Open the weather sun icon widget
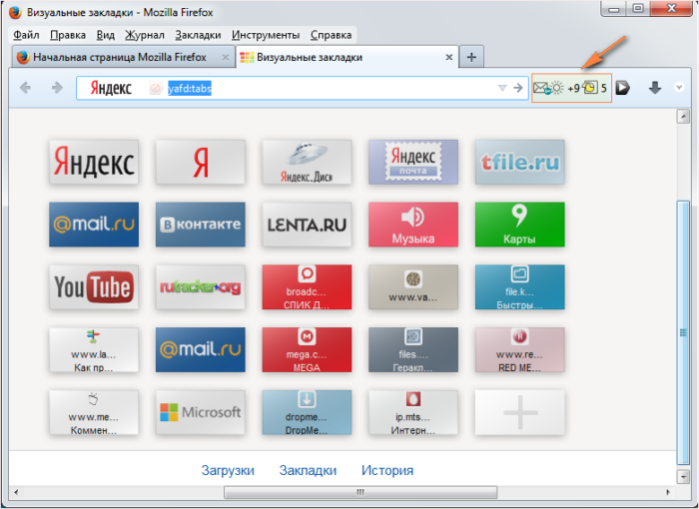Screen dimensions: 699x509 click(557, 88)
